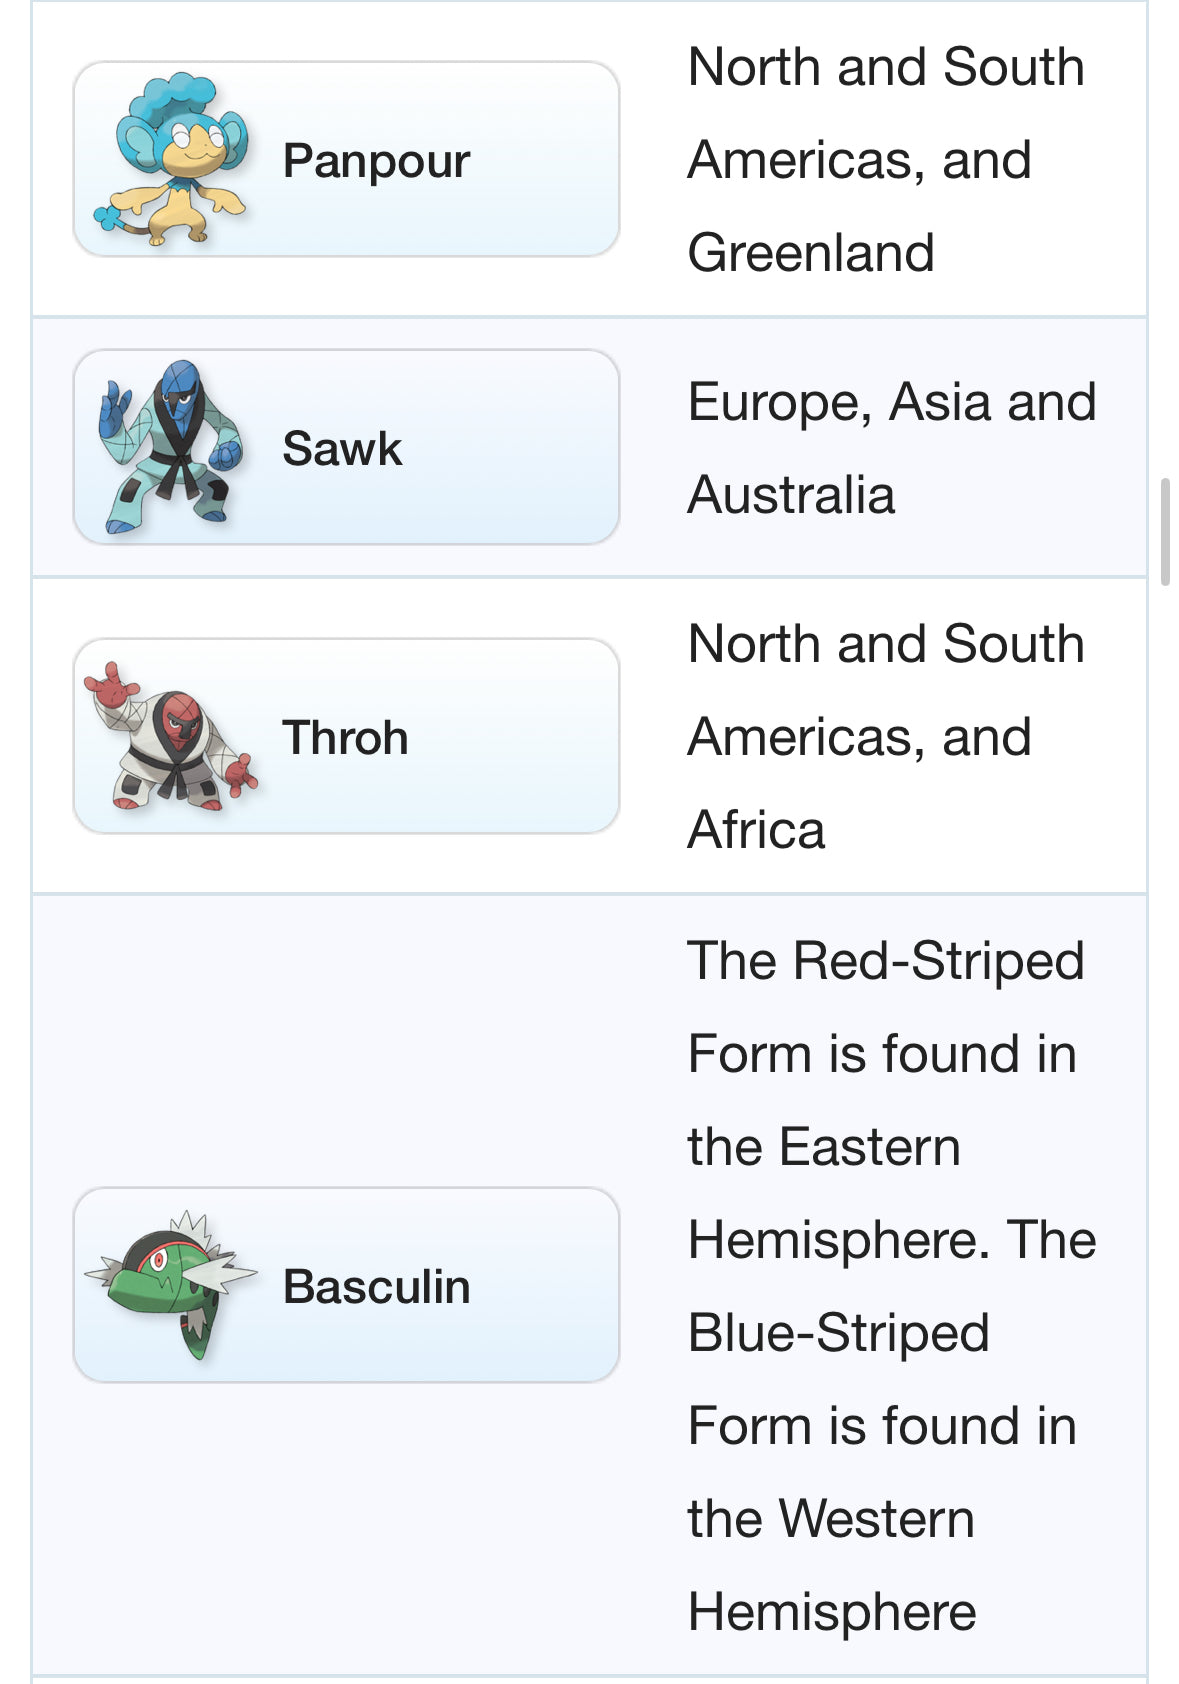Open the Panpour name link
1179x1684 pixels.
coord(376,161)
